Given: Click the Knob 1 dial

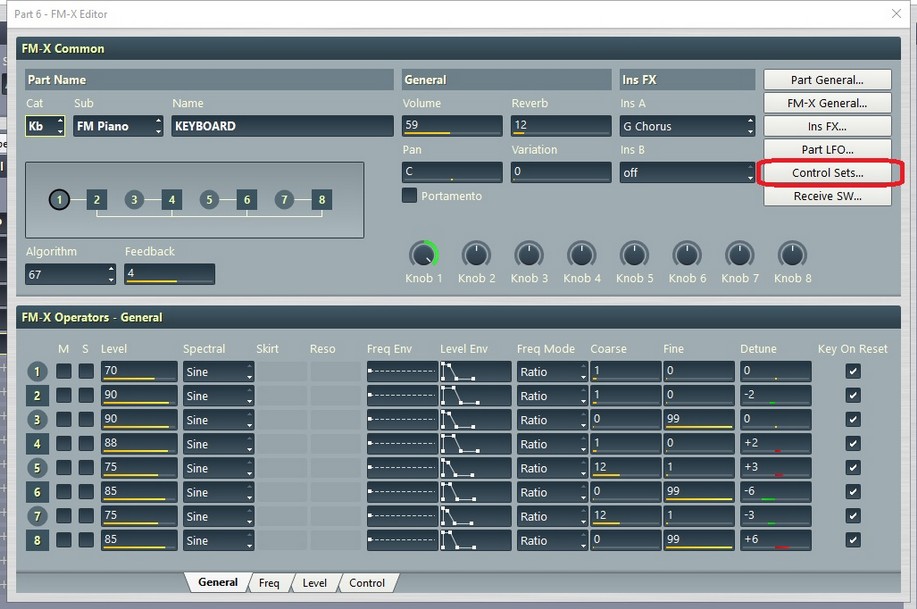Looking at the screenshot, I should click(x=423, y=254).
